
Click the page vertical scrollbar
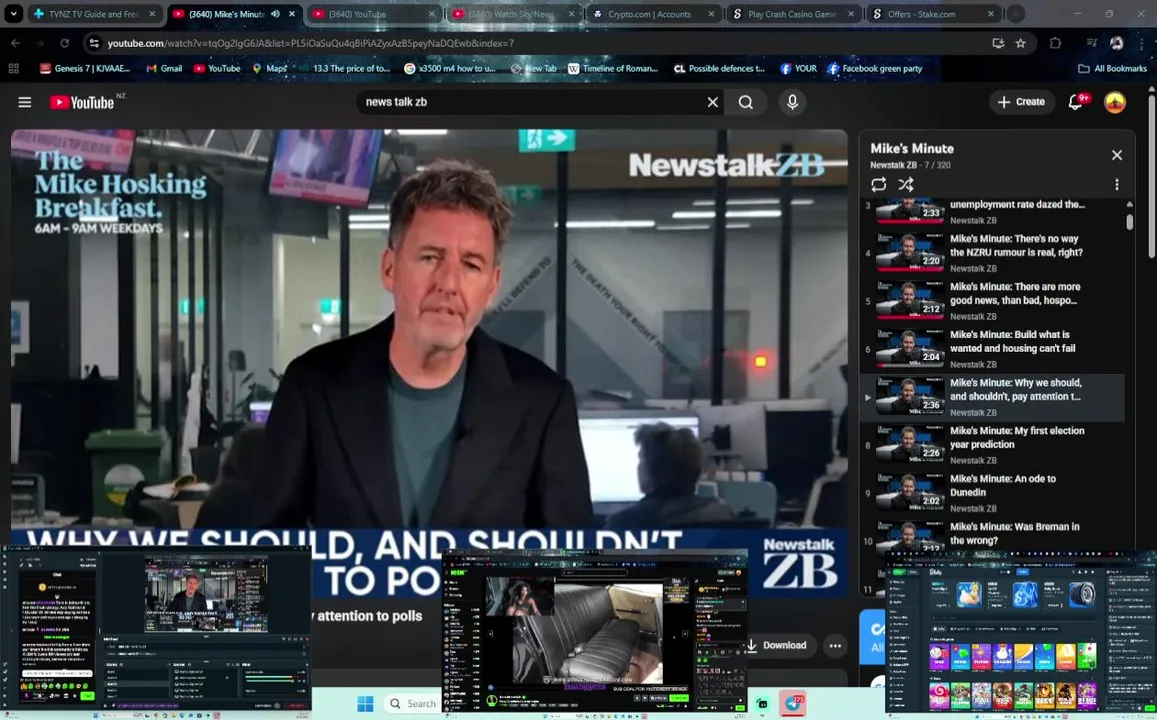(1152, 176)
